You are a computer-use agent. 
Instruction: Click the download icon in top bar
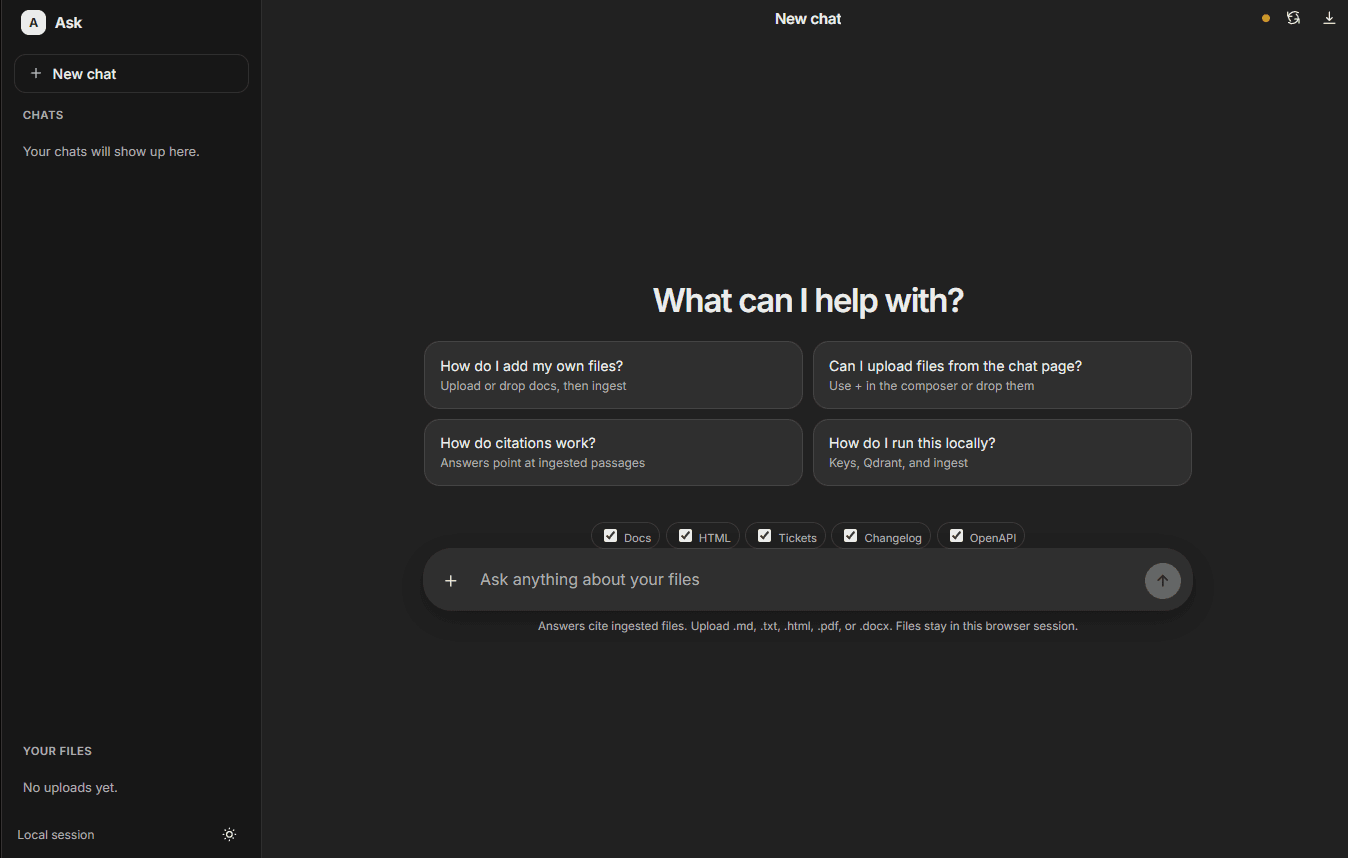click(x=1329, y=18)
